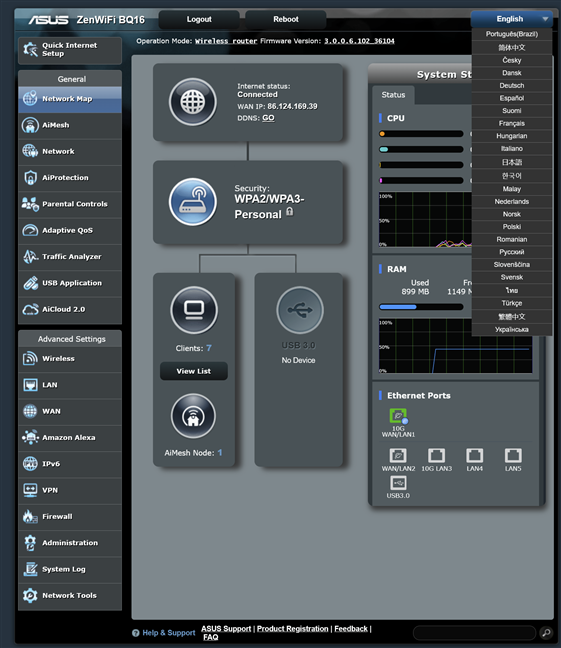Click the cyan CPU core usage bar
This screenshot has height=648, width=561.
click(x=421, y=149)
